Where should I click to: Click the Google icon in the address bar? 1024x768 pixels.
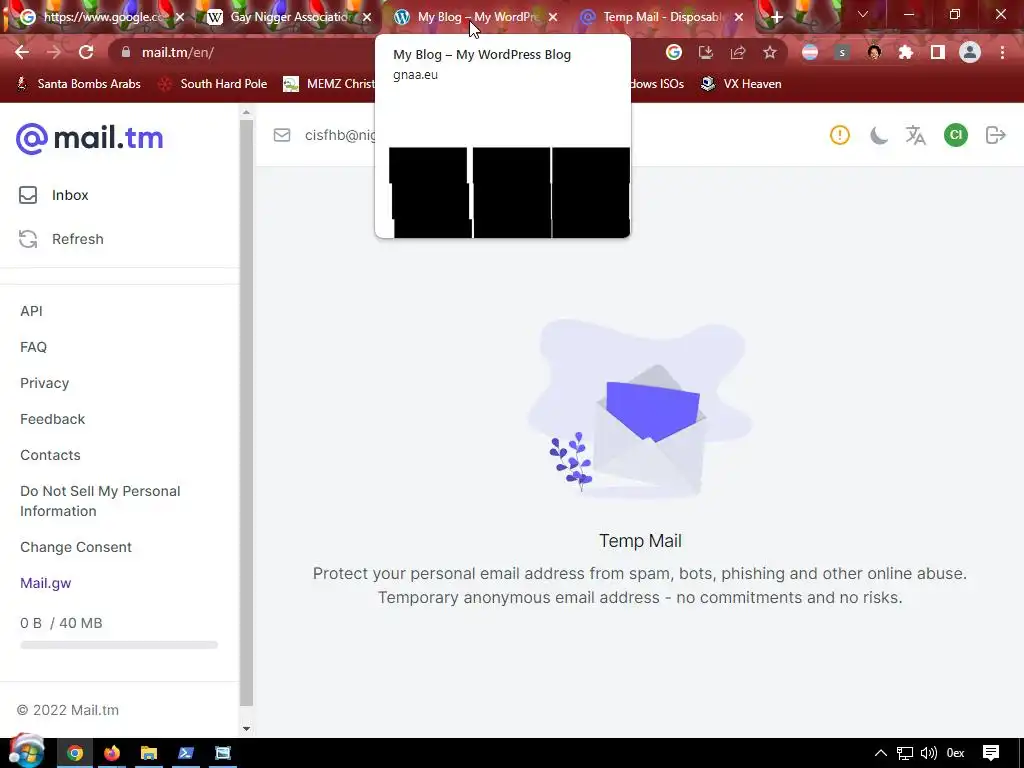674,52
